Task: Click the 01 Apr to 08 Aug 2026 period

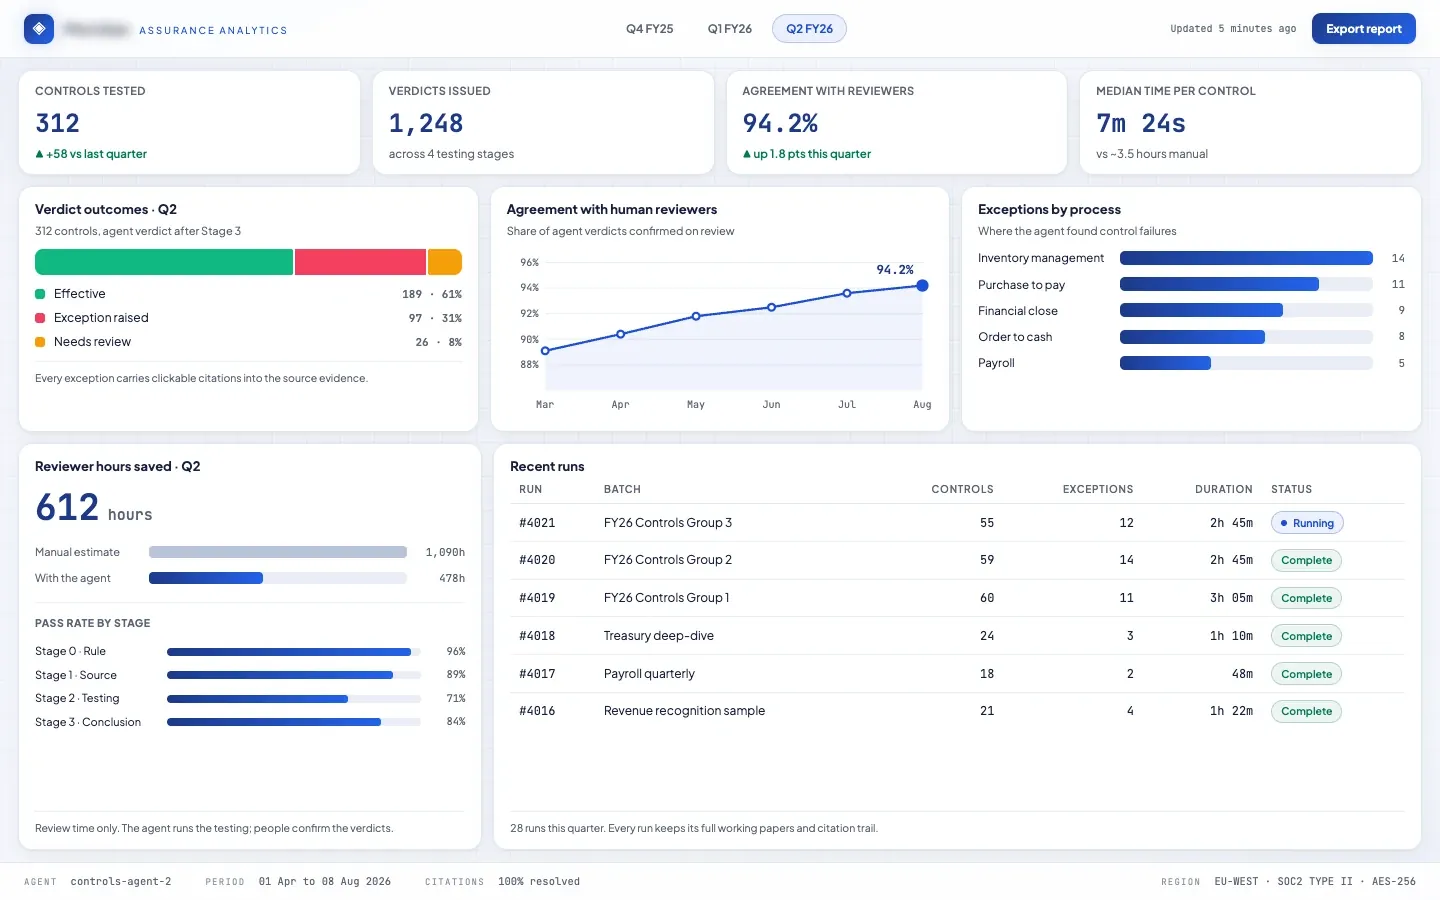Action: click(325, 882)
